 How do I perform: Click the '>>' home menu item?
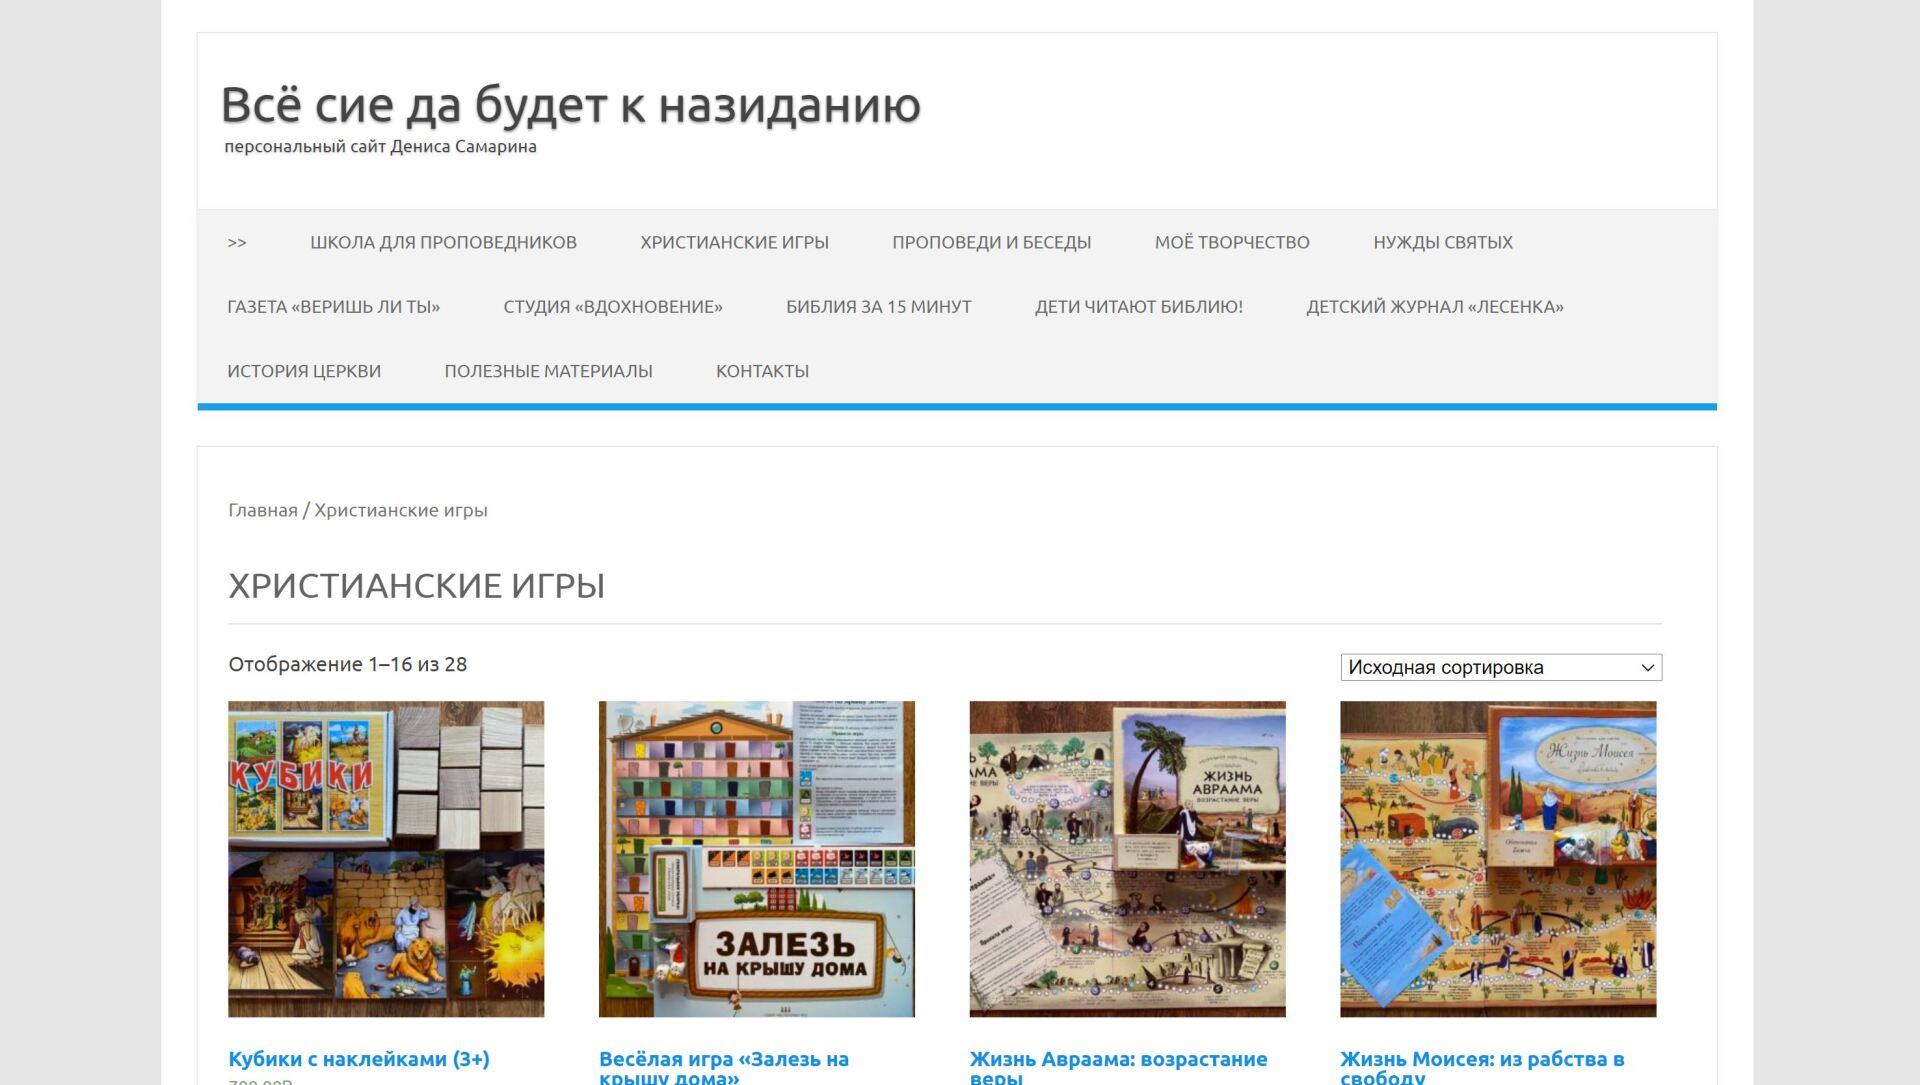point(237,242)
